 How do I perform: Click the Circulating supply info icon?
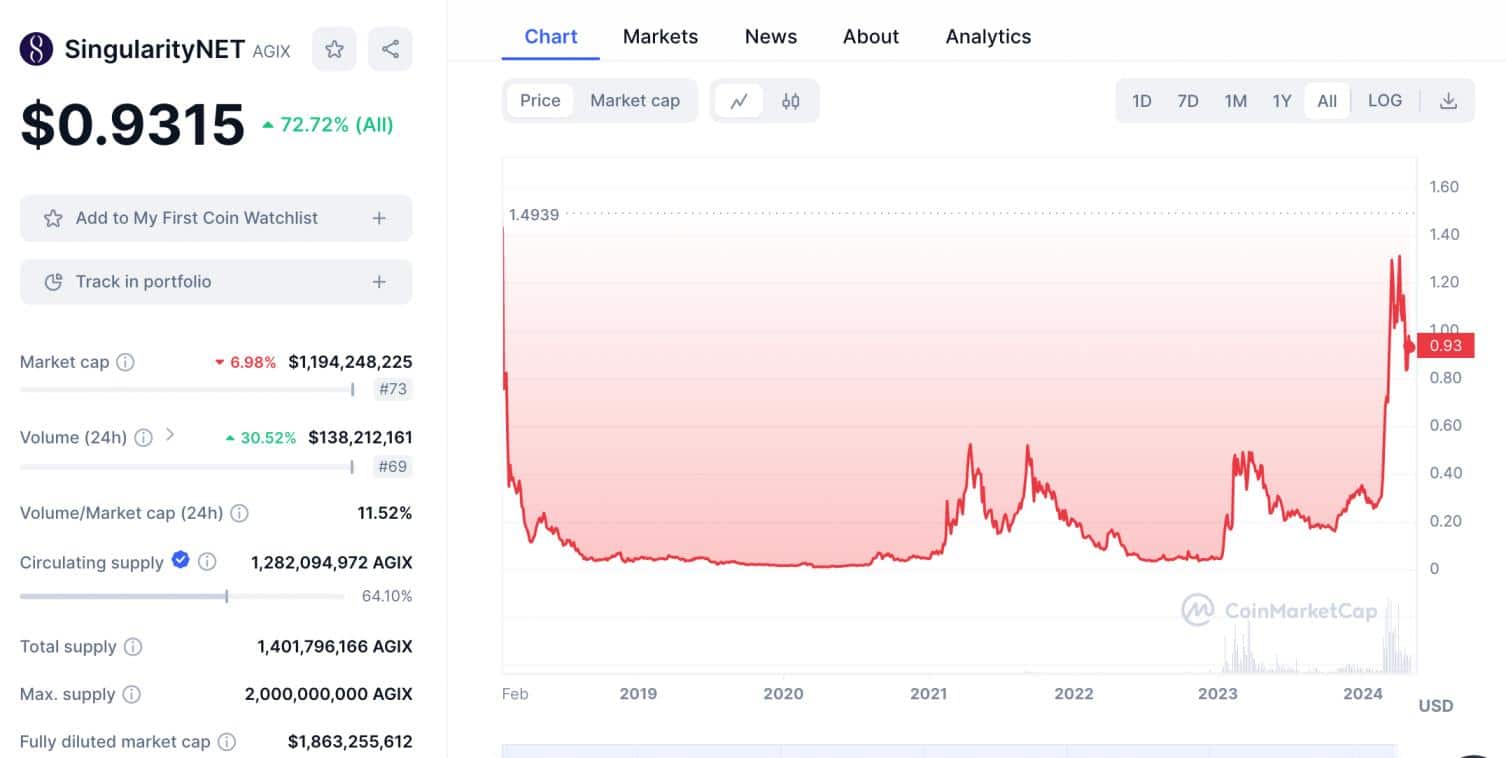207,562
